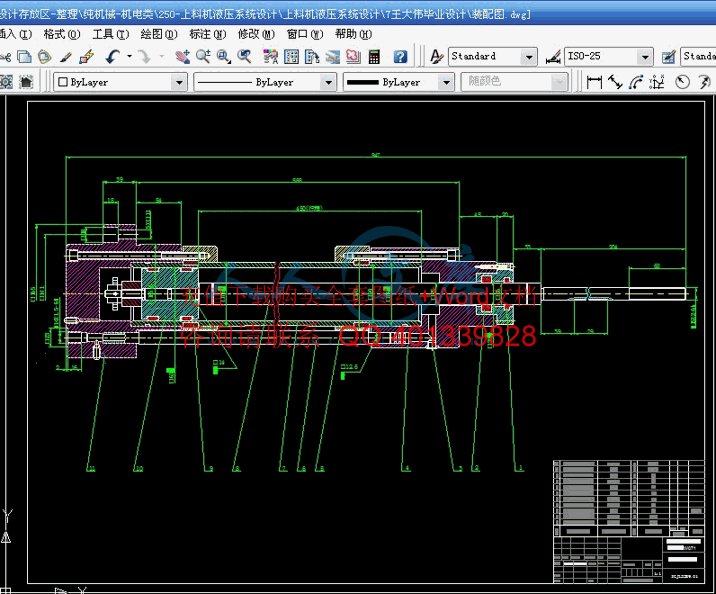
Task: Open the Markup Set Manager icon
Action: [353, 57]
